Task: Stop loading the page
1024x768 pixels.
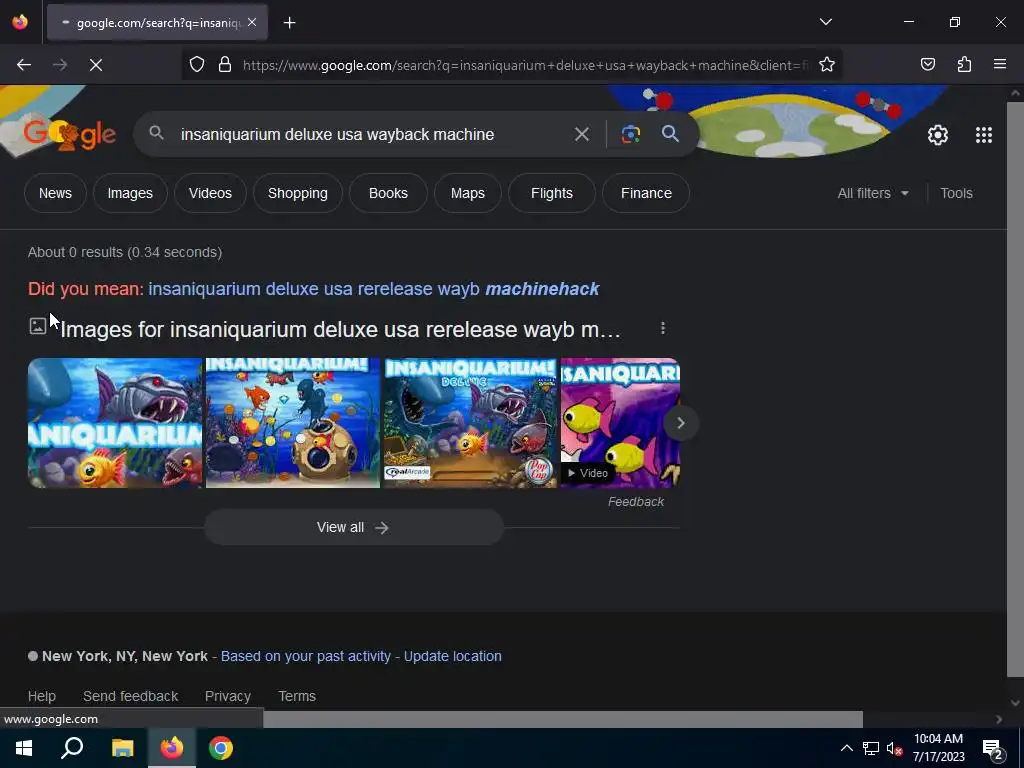Action: [96, 65]
